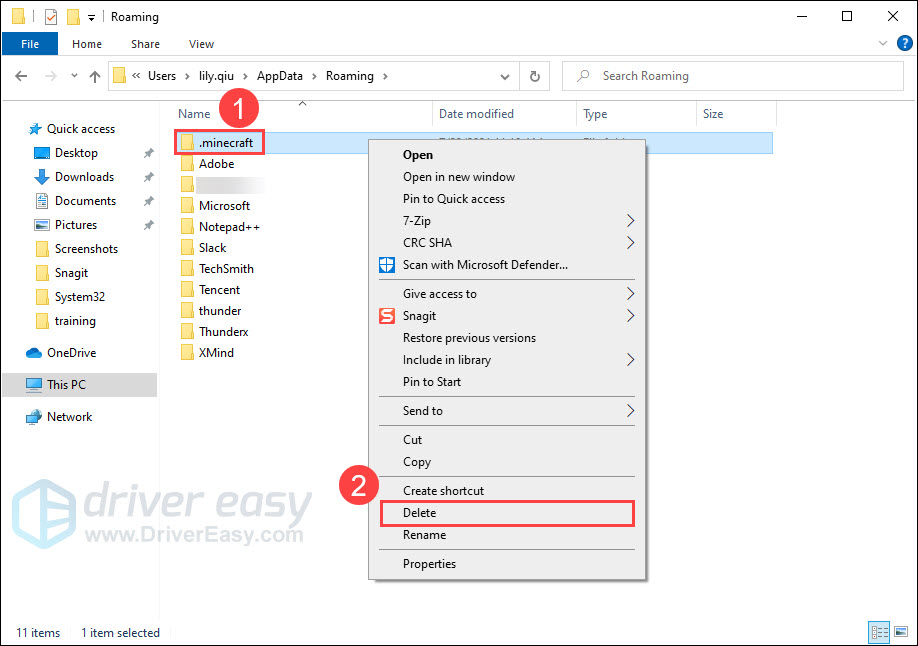
Task: Click the Properties quick access toolbar icon
Action: coord(51,16)
